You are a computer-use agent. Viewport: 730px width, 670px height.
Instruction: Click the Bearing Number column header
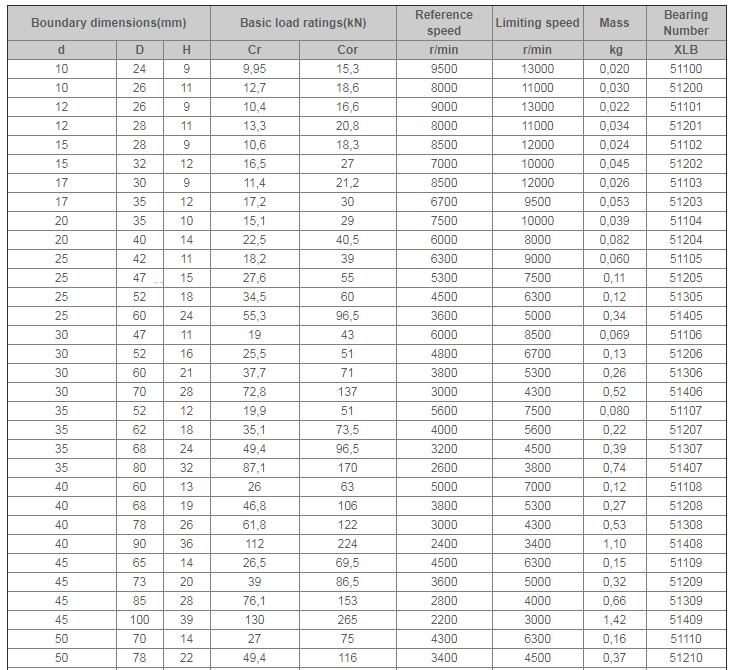click(x=685, y=23)
